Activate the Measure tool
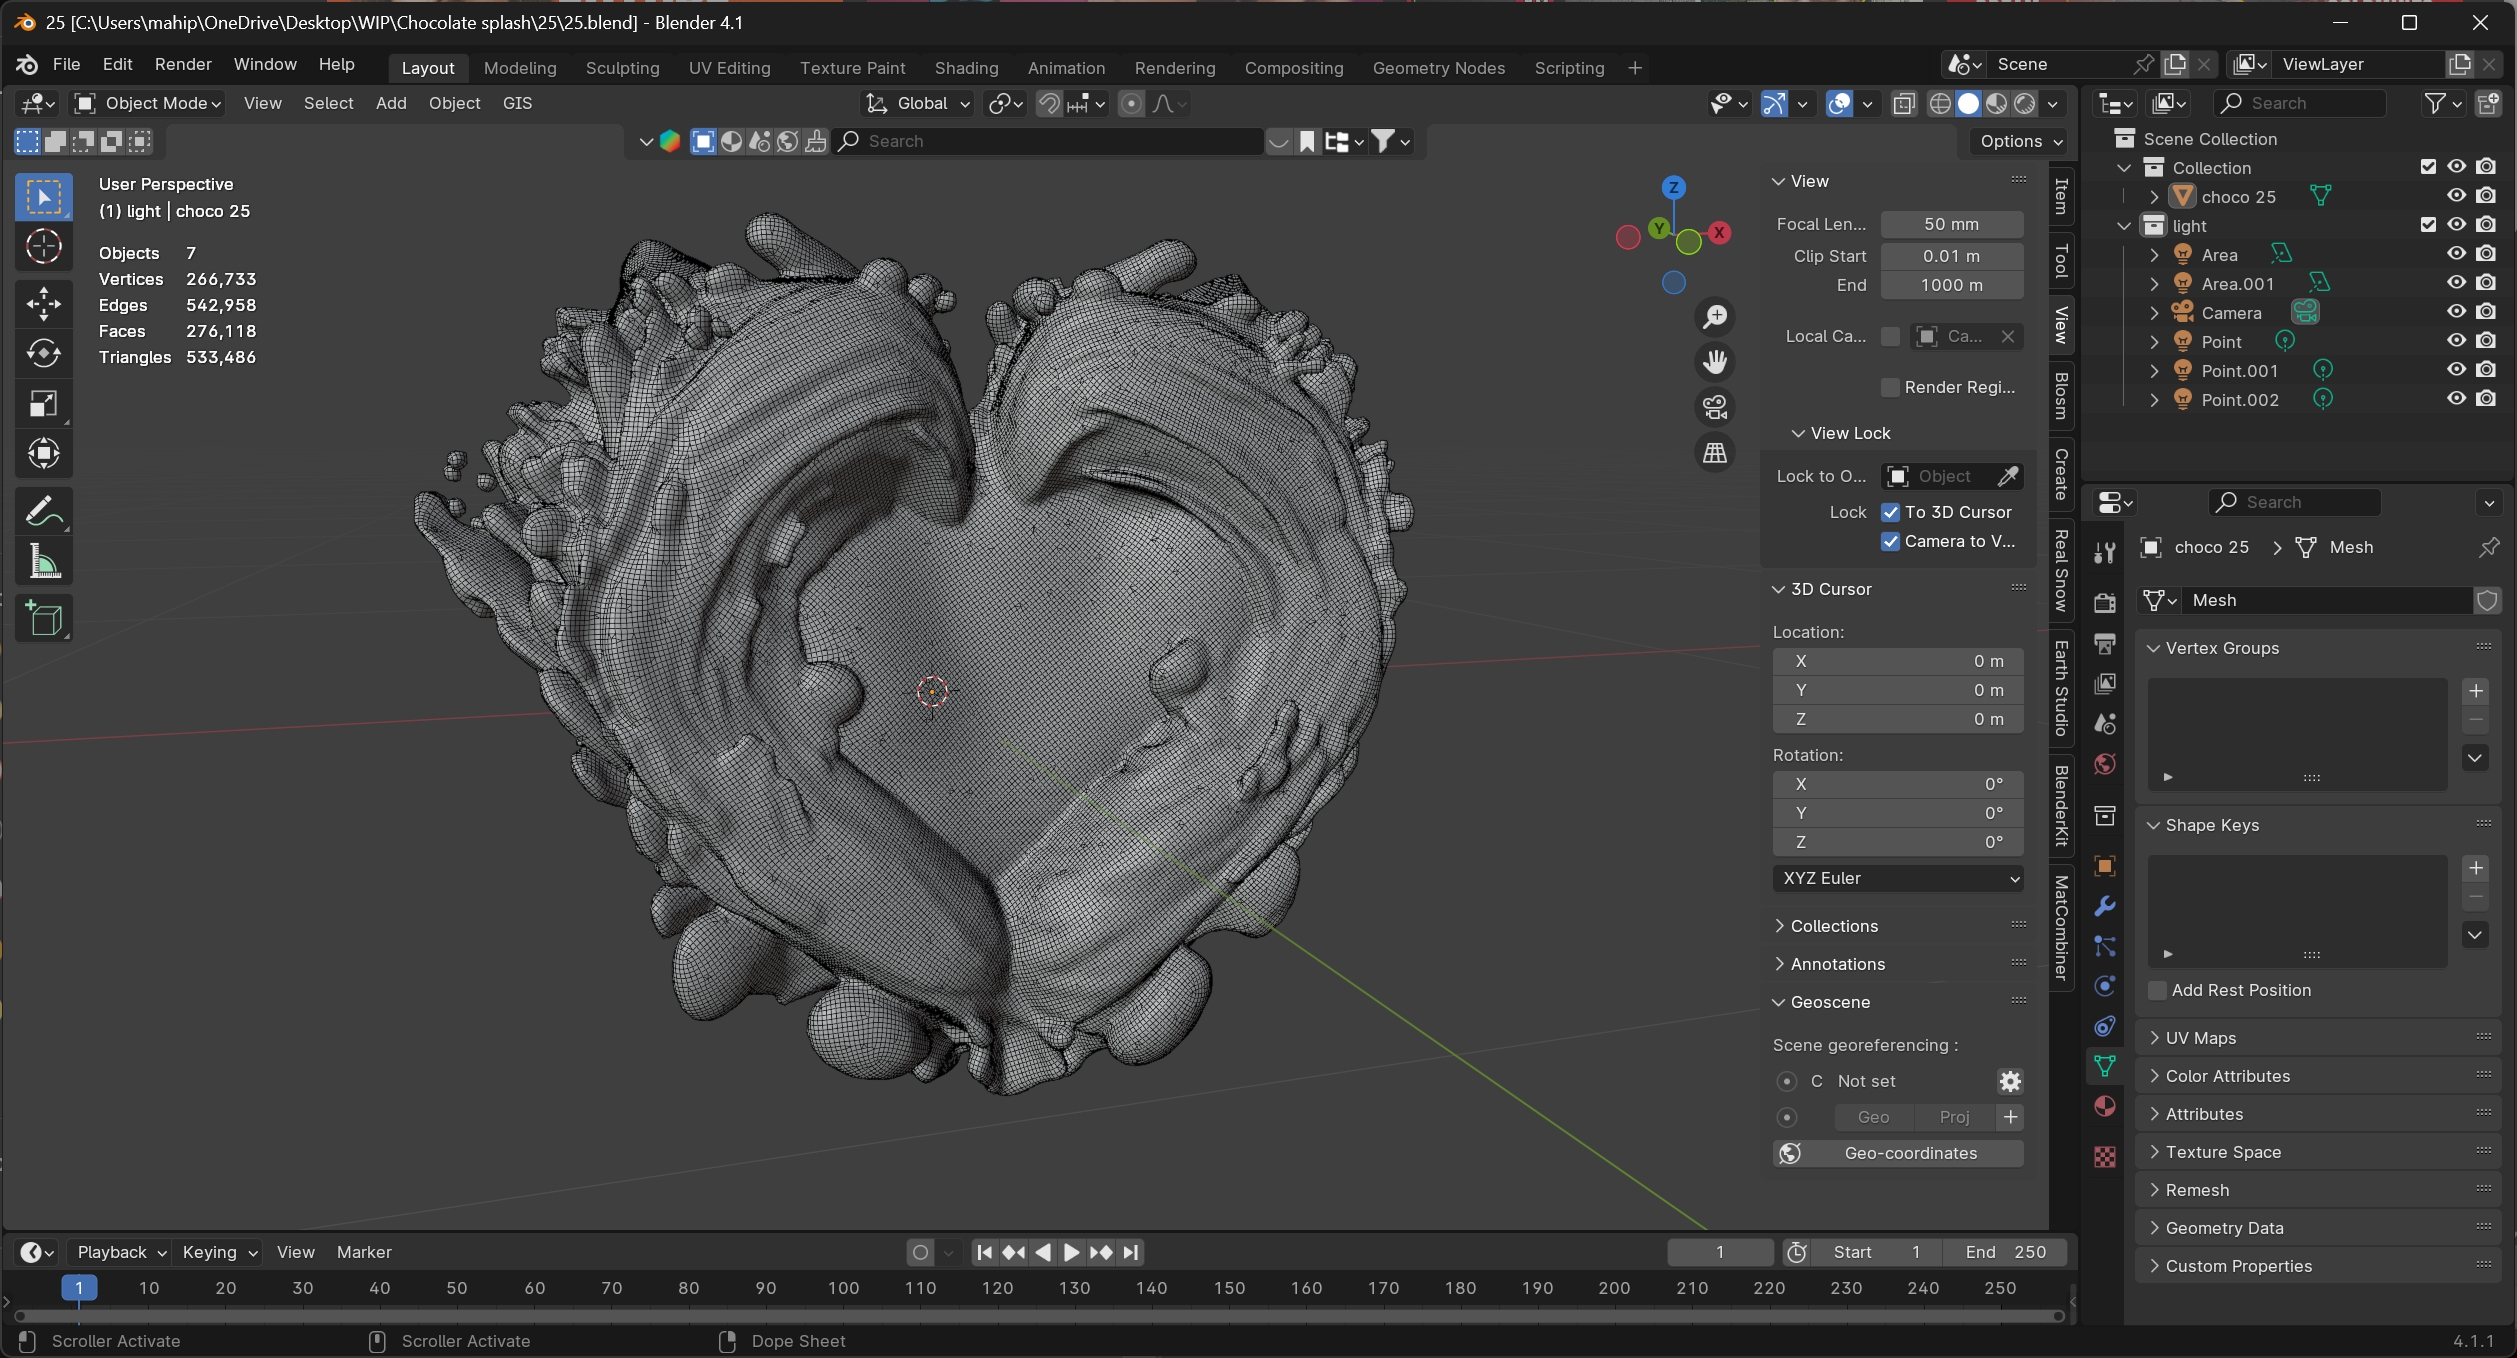This screenshot has width=2517, height=1358. (x=44, y=562)
